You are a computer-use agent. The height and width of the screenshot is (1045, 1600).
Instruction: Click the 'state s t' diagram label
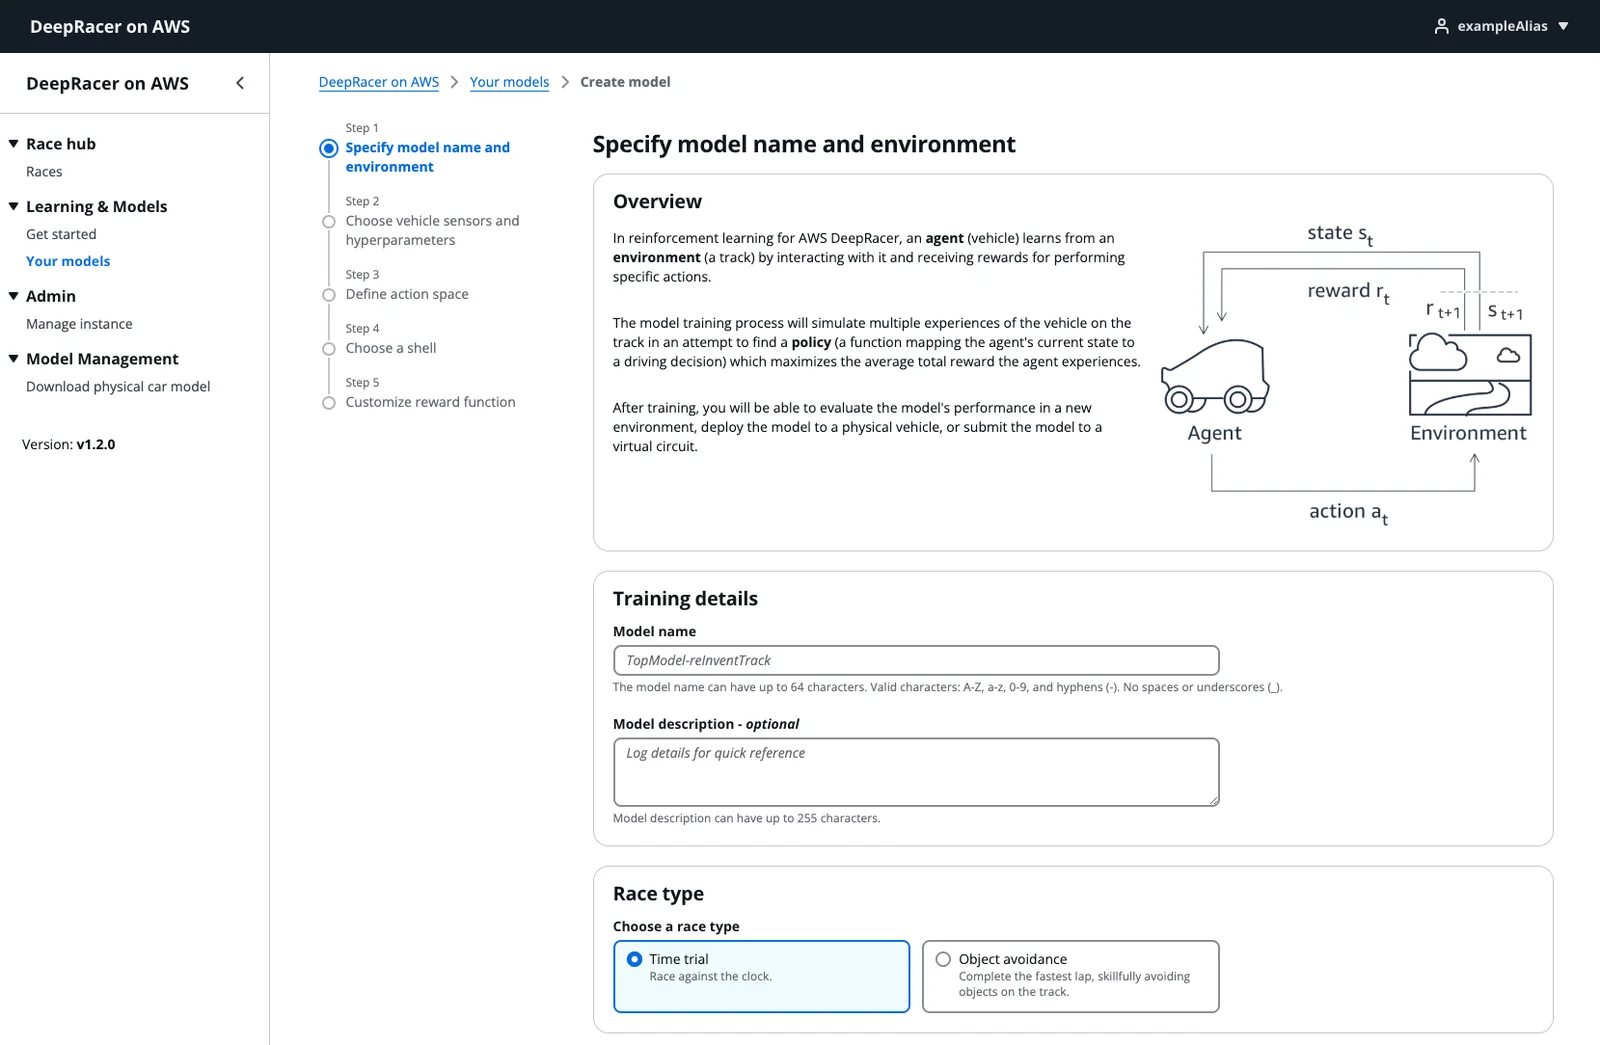coord(1340,234)
